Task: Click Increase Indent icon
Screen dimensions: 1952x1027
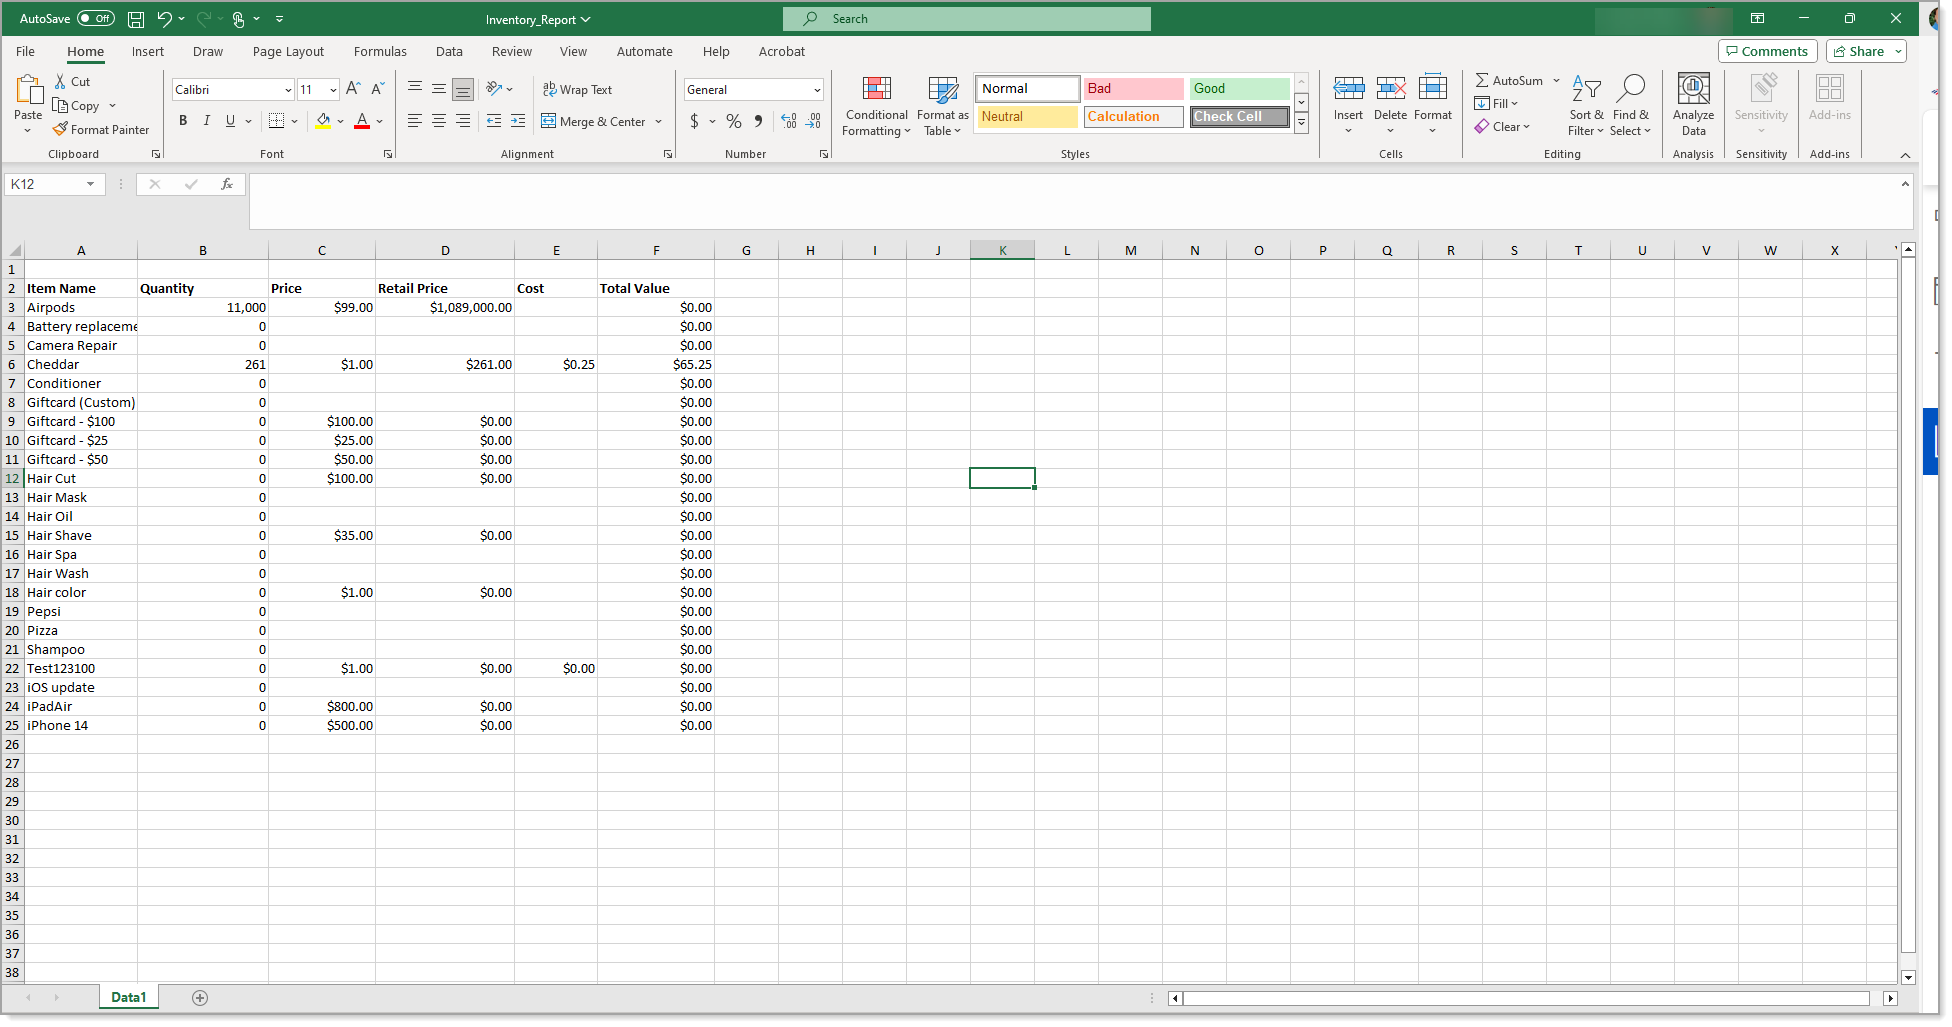Action: coord(518,121)
